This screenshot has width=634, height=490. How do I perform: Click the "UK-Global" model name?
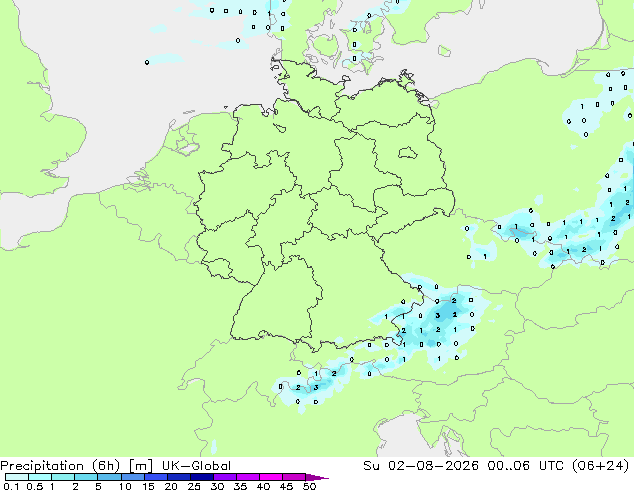click(196, 466)
